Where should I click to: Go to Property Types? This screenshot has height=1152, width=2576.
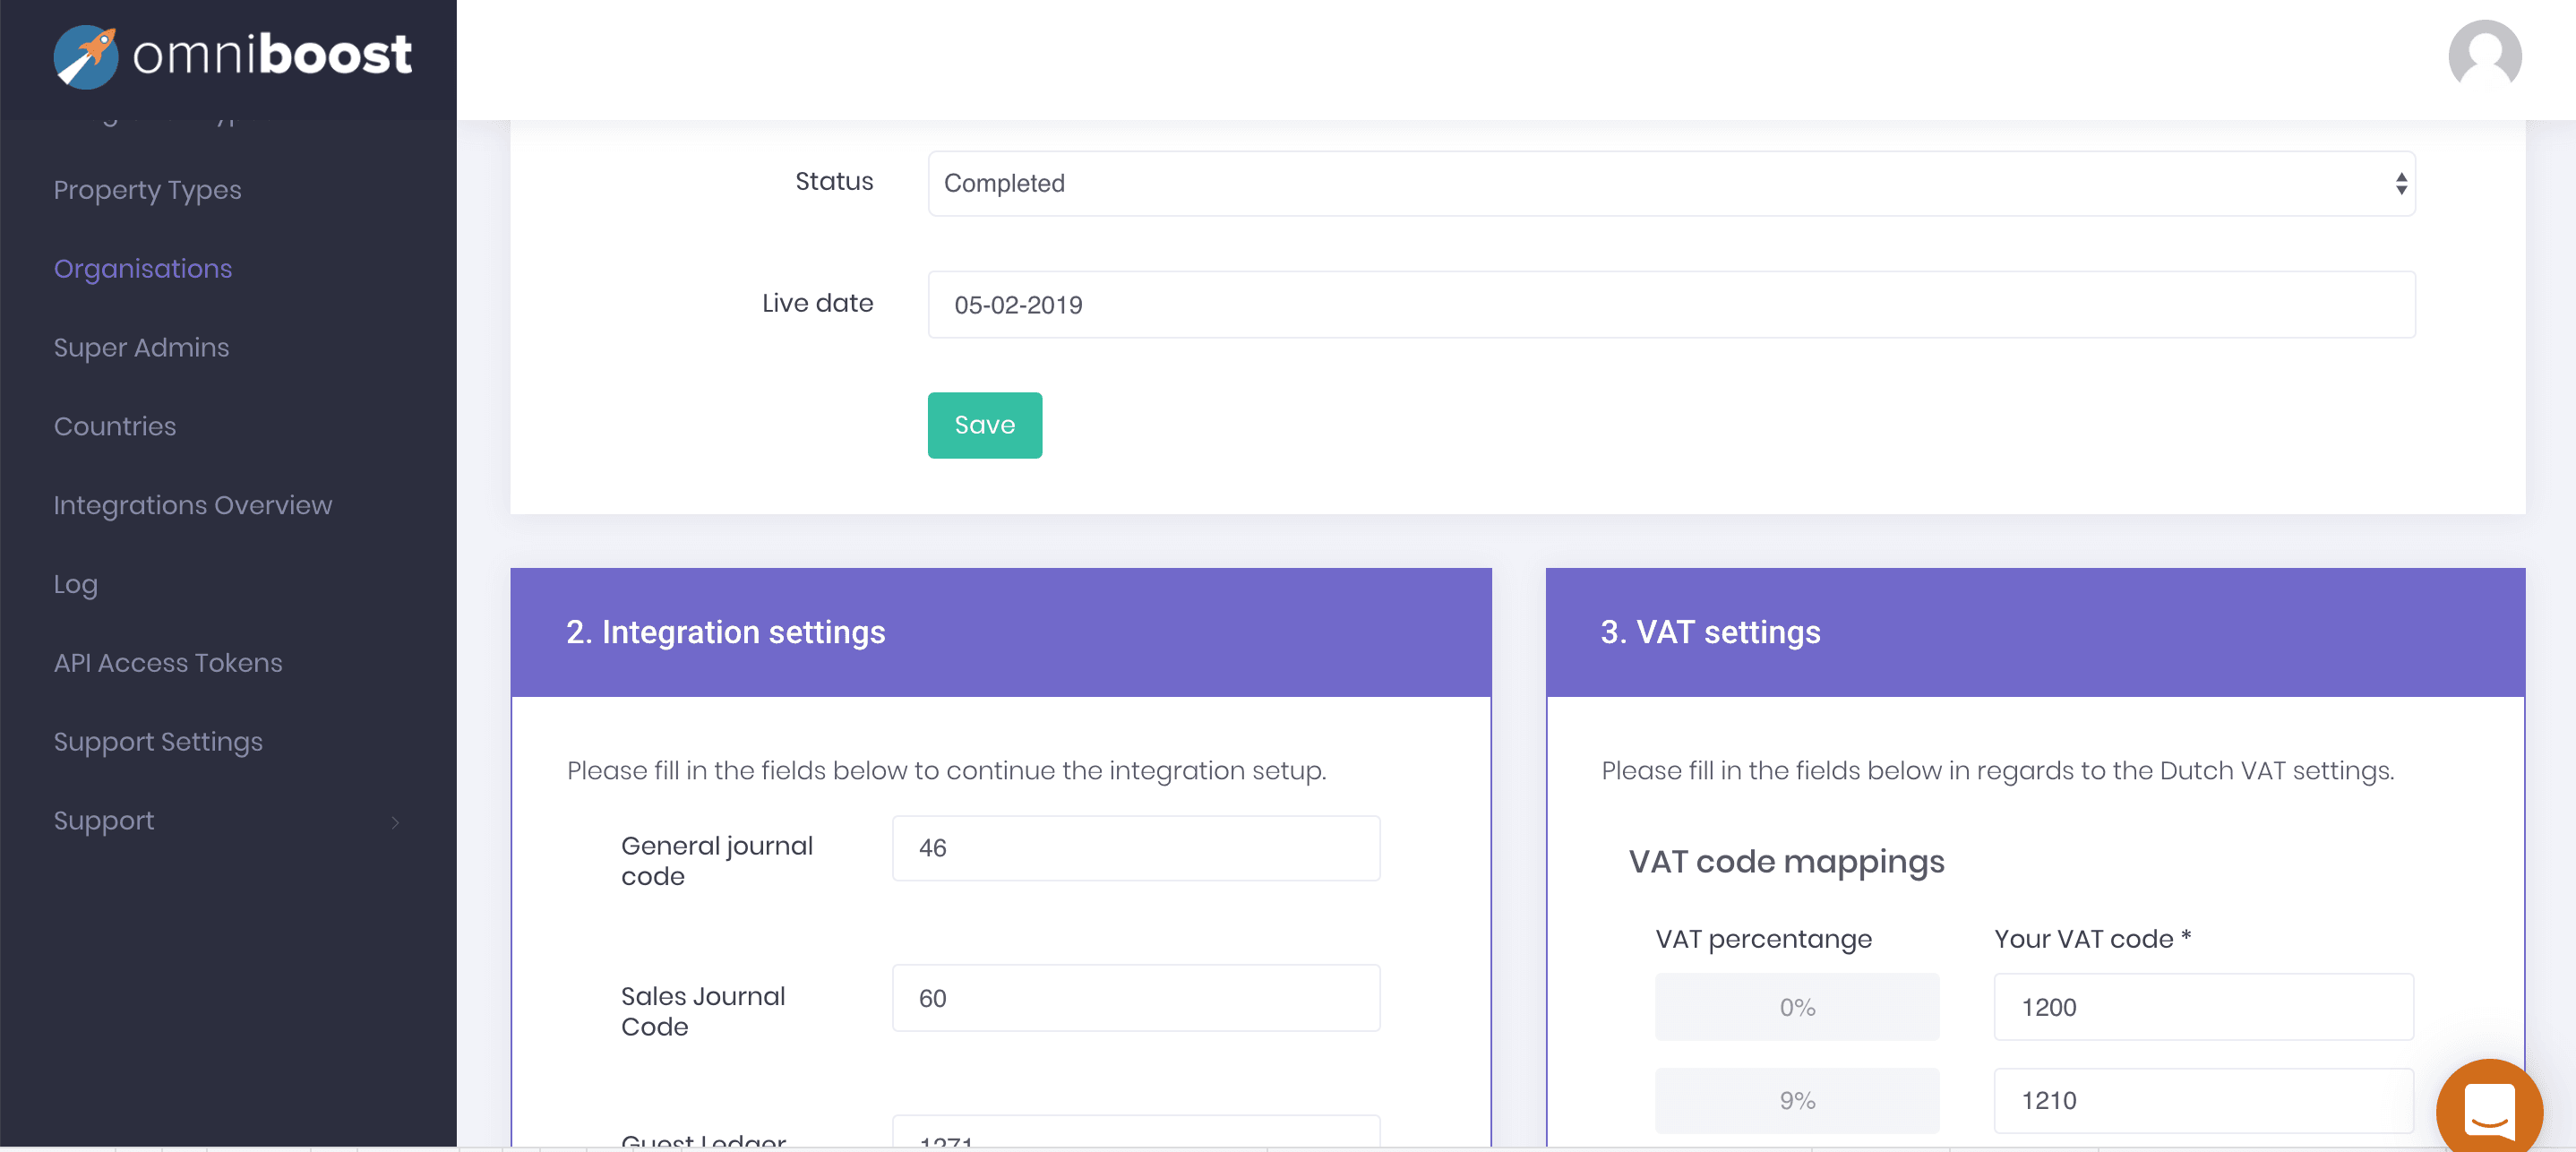tap(147, 190)
